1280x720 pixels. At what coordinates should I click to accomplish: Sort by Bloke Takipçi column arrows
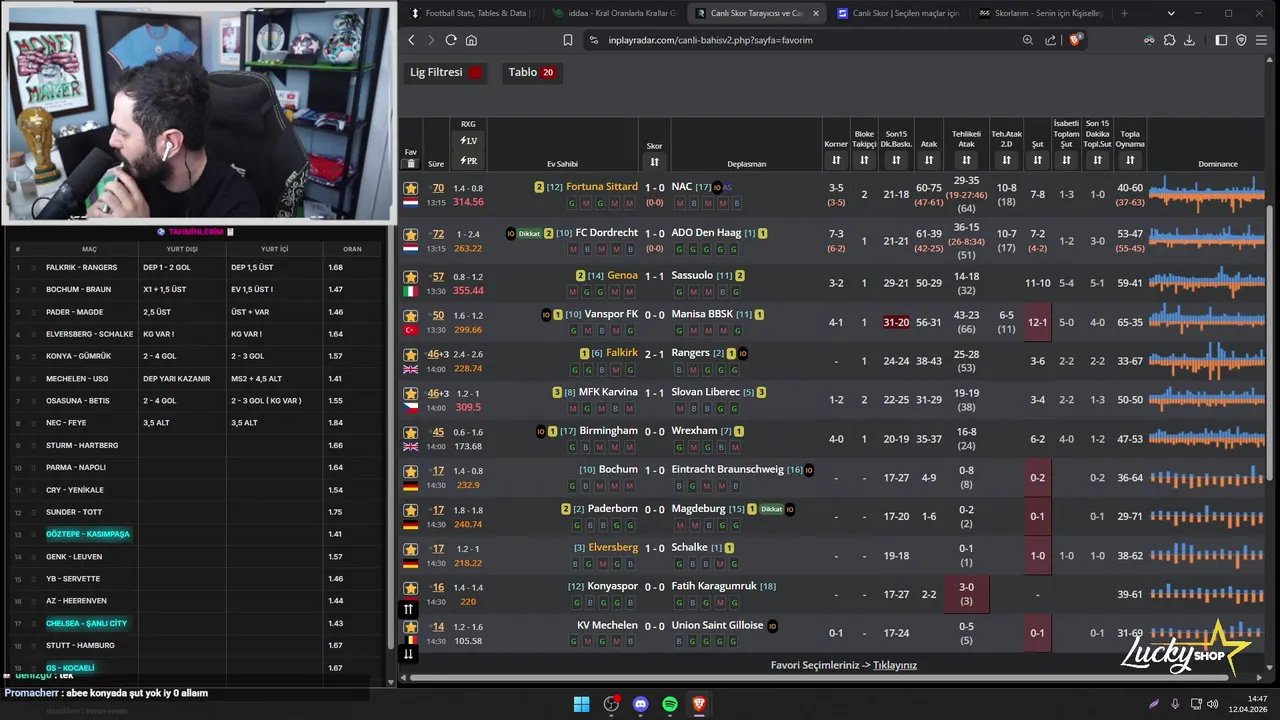point(864,160)
